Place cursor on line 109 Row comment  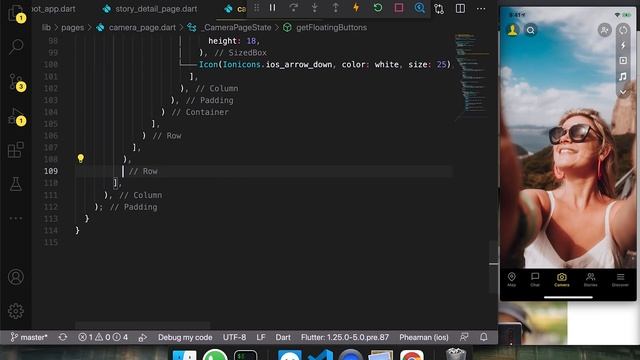click(143, 171)
